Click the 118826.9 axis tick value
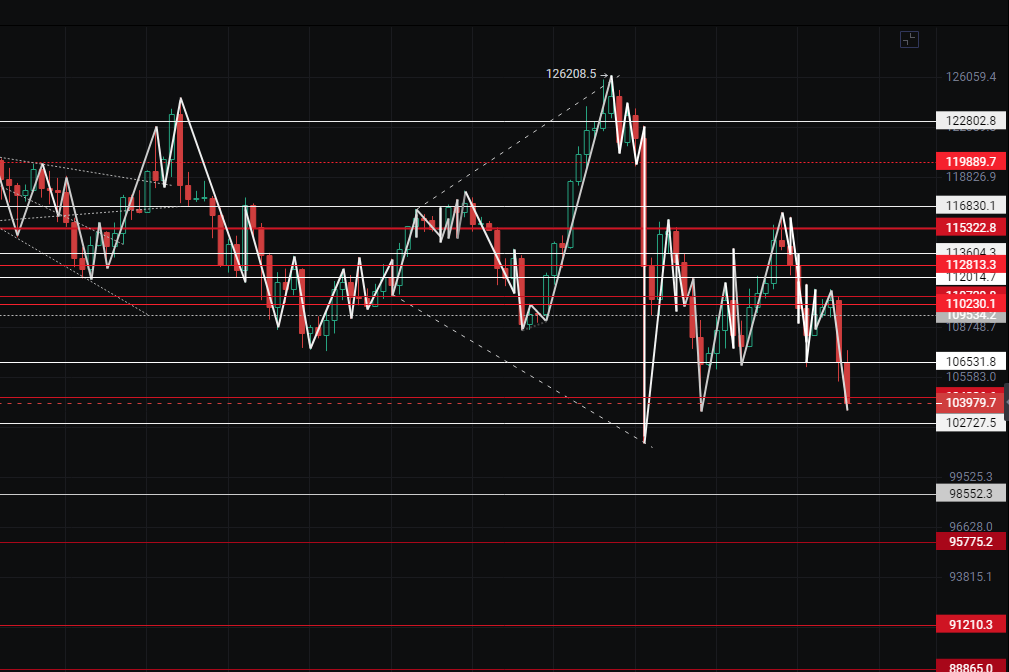 pos(970,177)
